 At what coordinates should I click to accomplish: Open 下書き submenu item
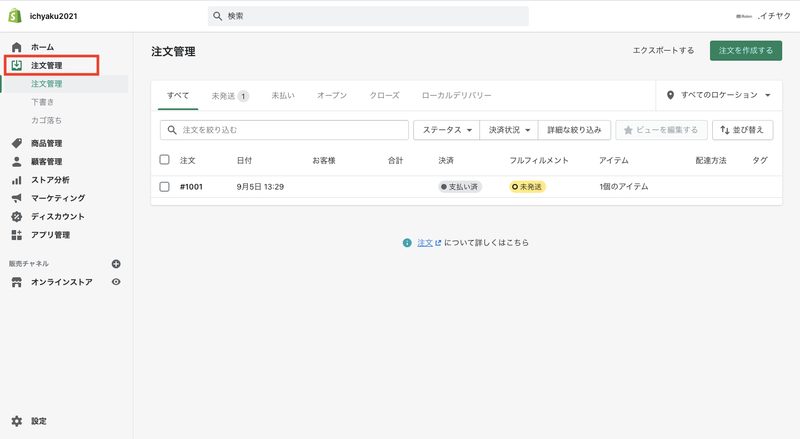[42, 102]
